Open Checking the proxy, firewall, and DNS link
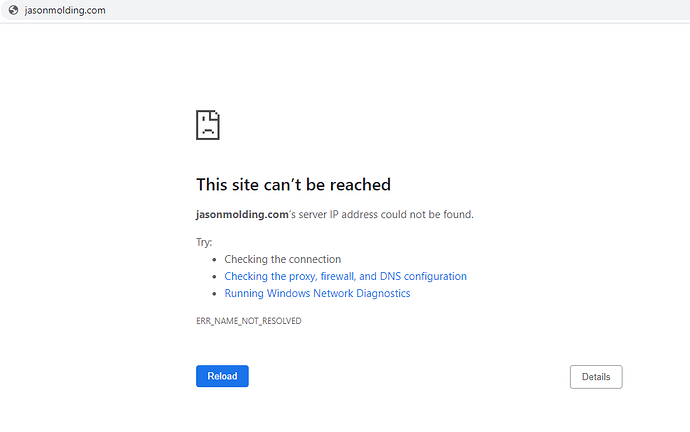The width and height of the screenshot is (690, 432). 345,276
